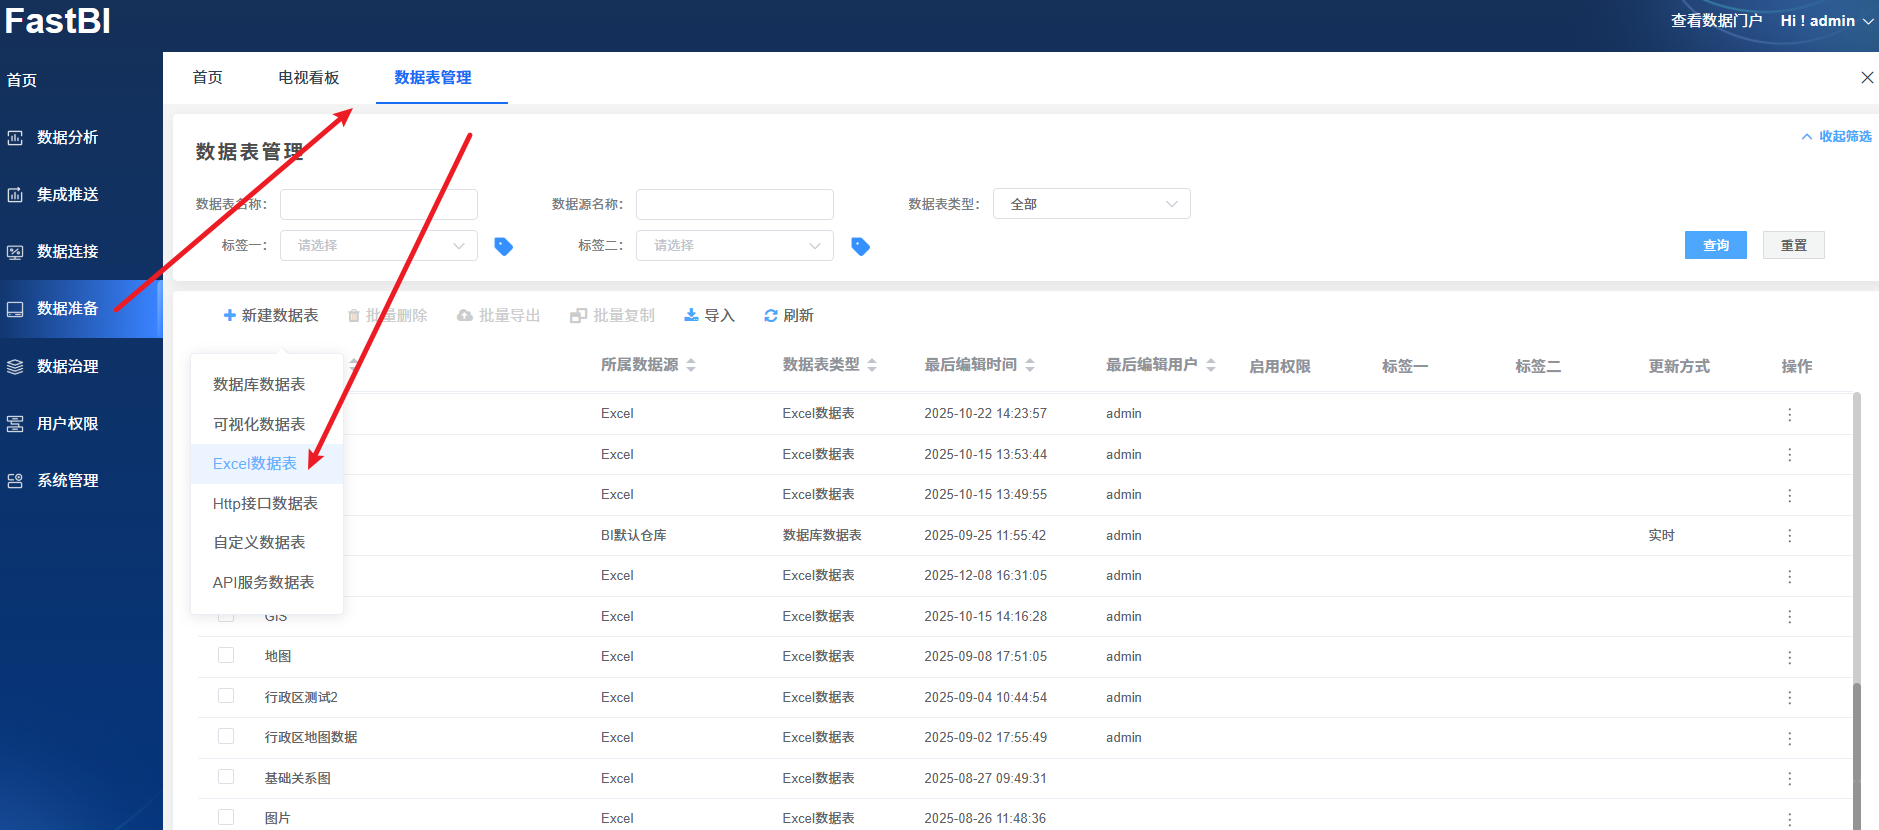Image resolution: width=1879 pixels, height=830 pixels.
Task: Click the blue tag icon beside 标签二
Action: coord(860,246)
